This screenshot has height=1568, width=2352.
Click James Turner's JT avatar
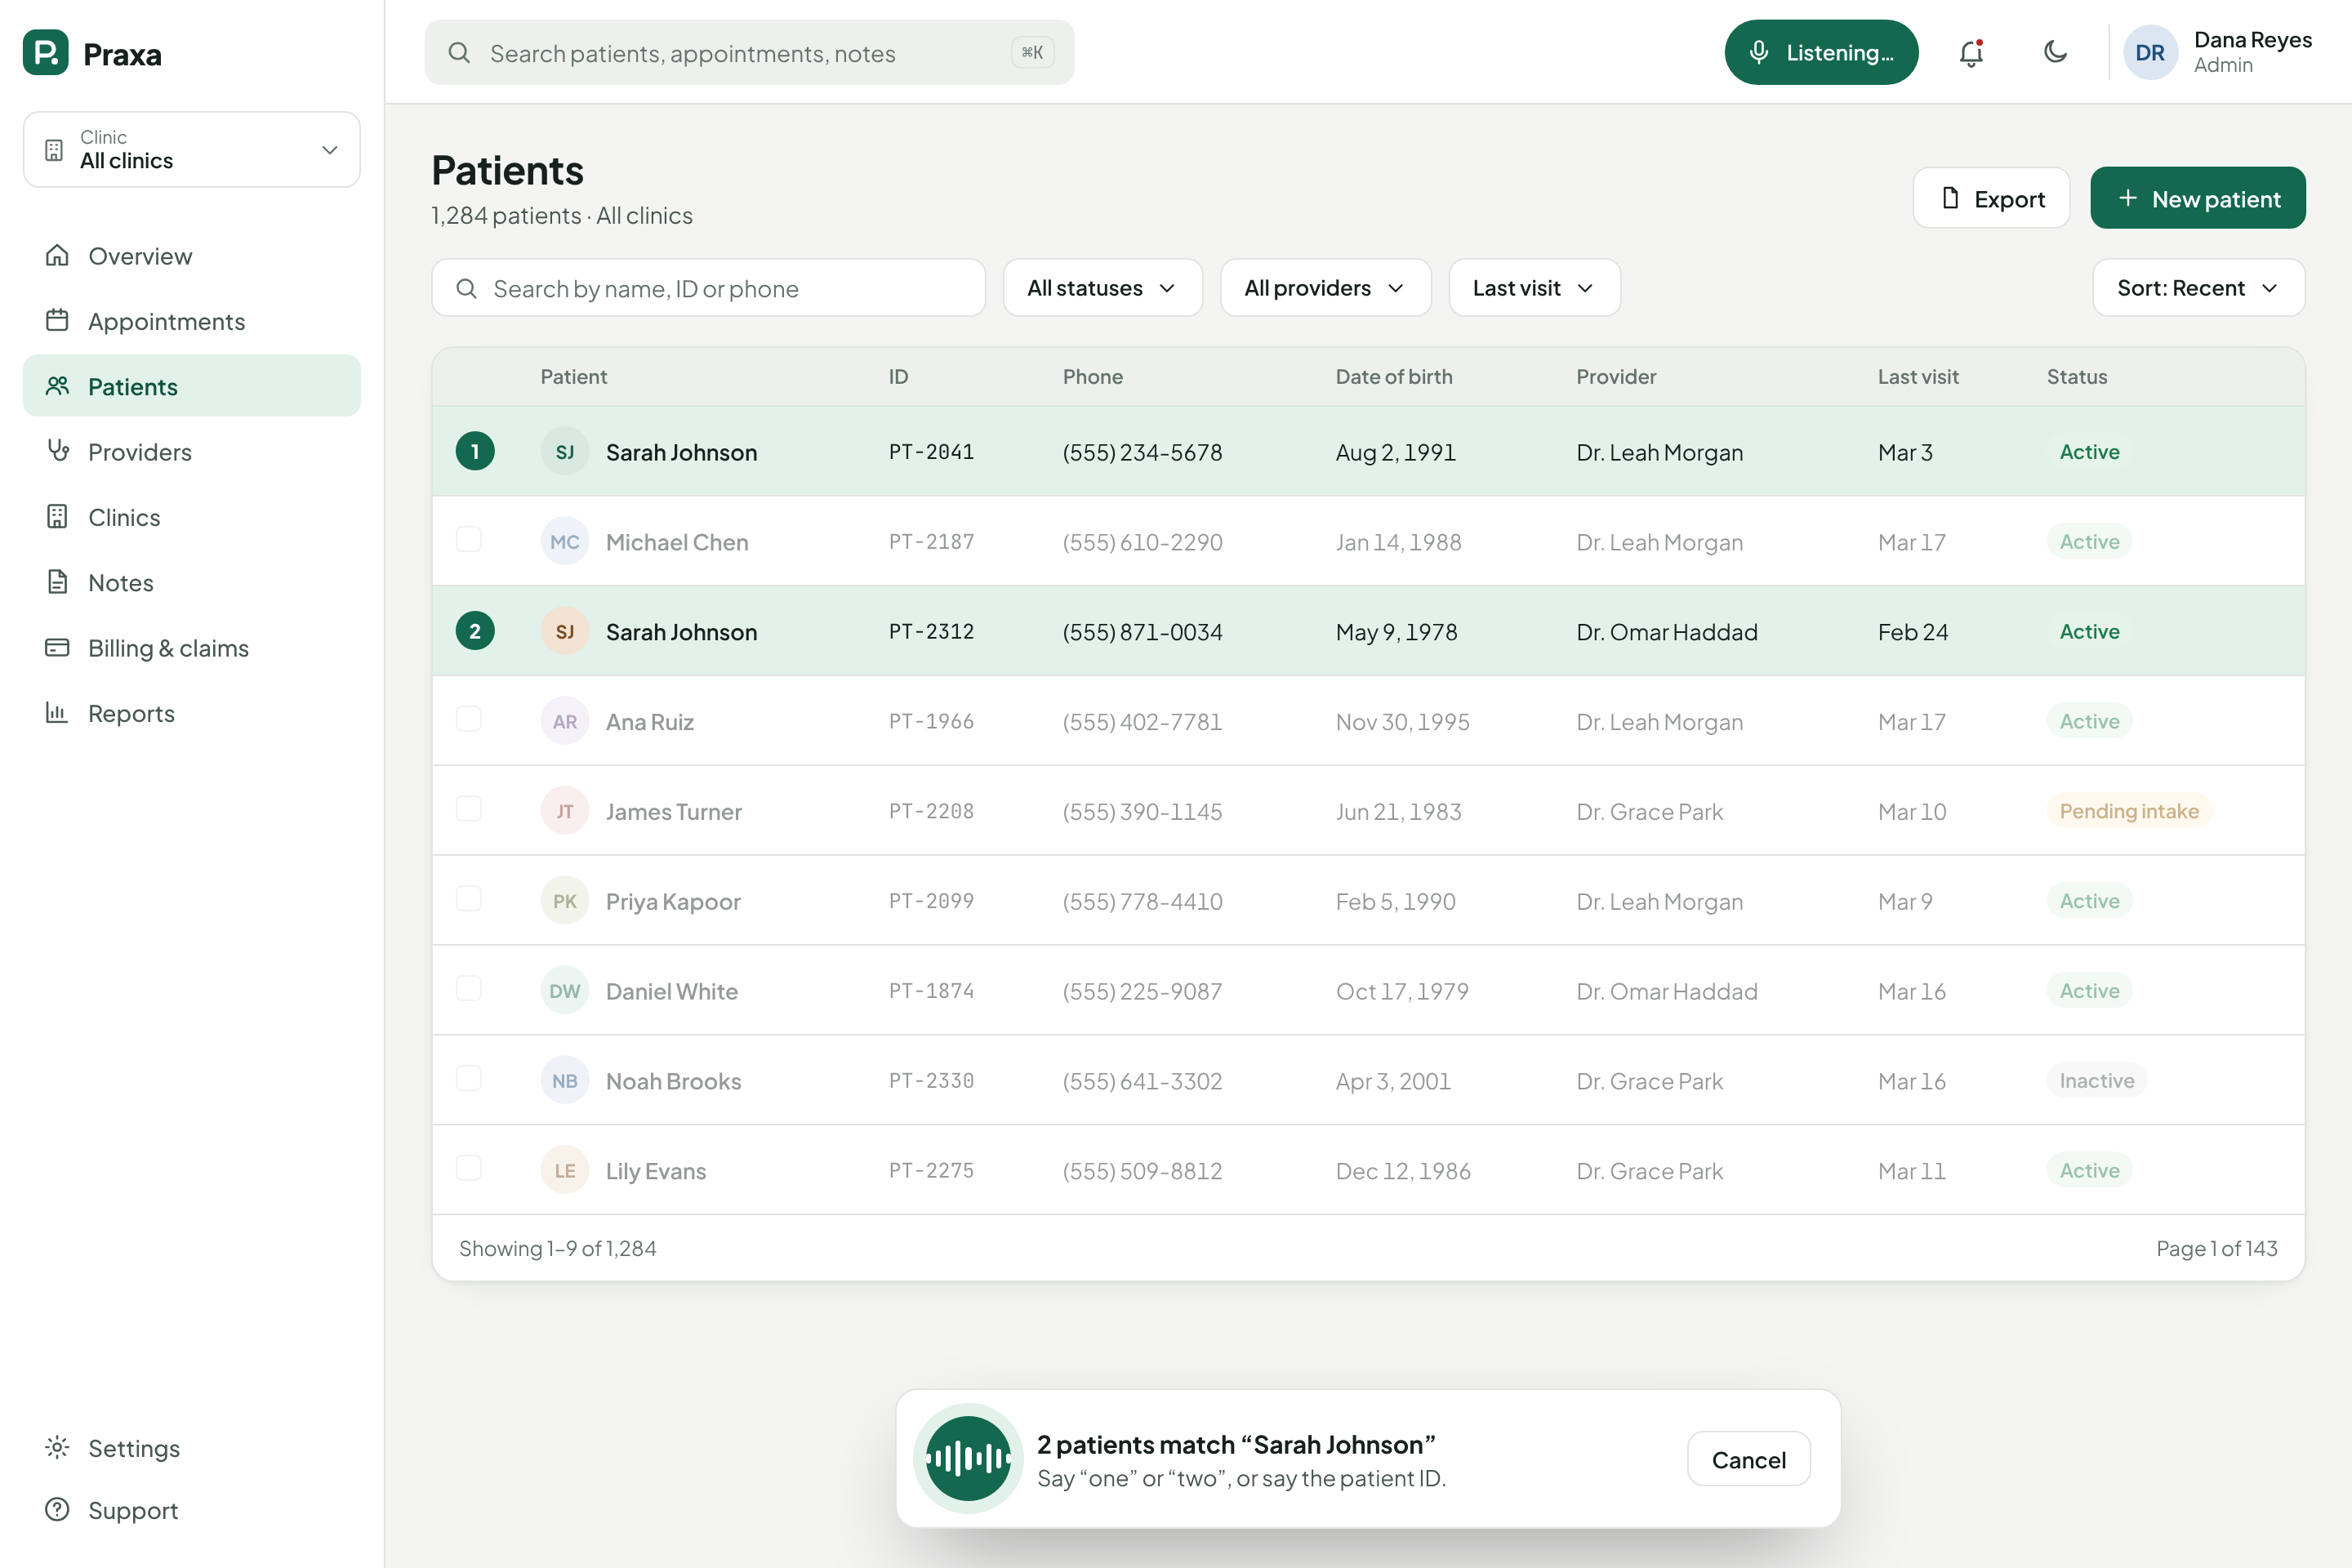click(565, 811)
